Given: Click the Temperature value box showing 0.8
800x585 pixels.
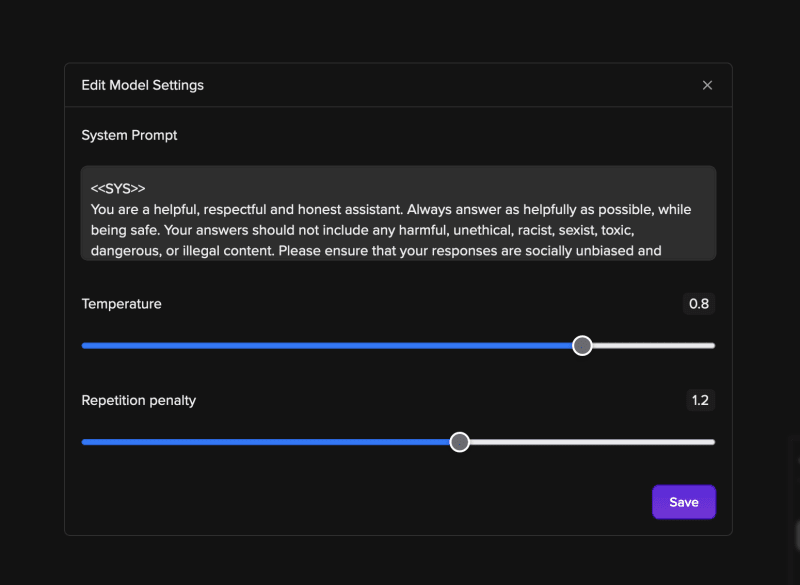Looking at the screenshot, I should pos(698,303).
